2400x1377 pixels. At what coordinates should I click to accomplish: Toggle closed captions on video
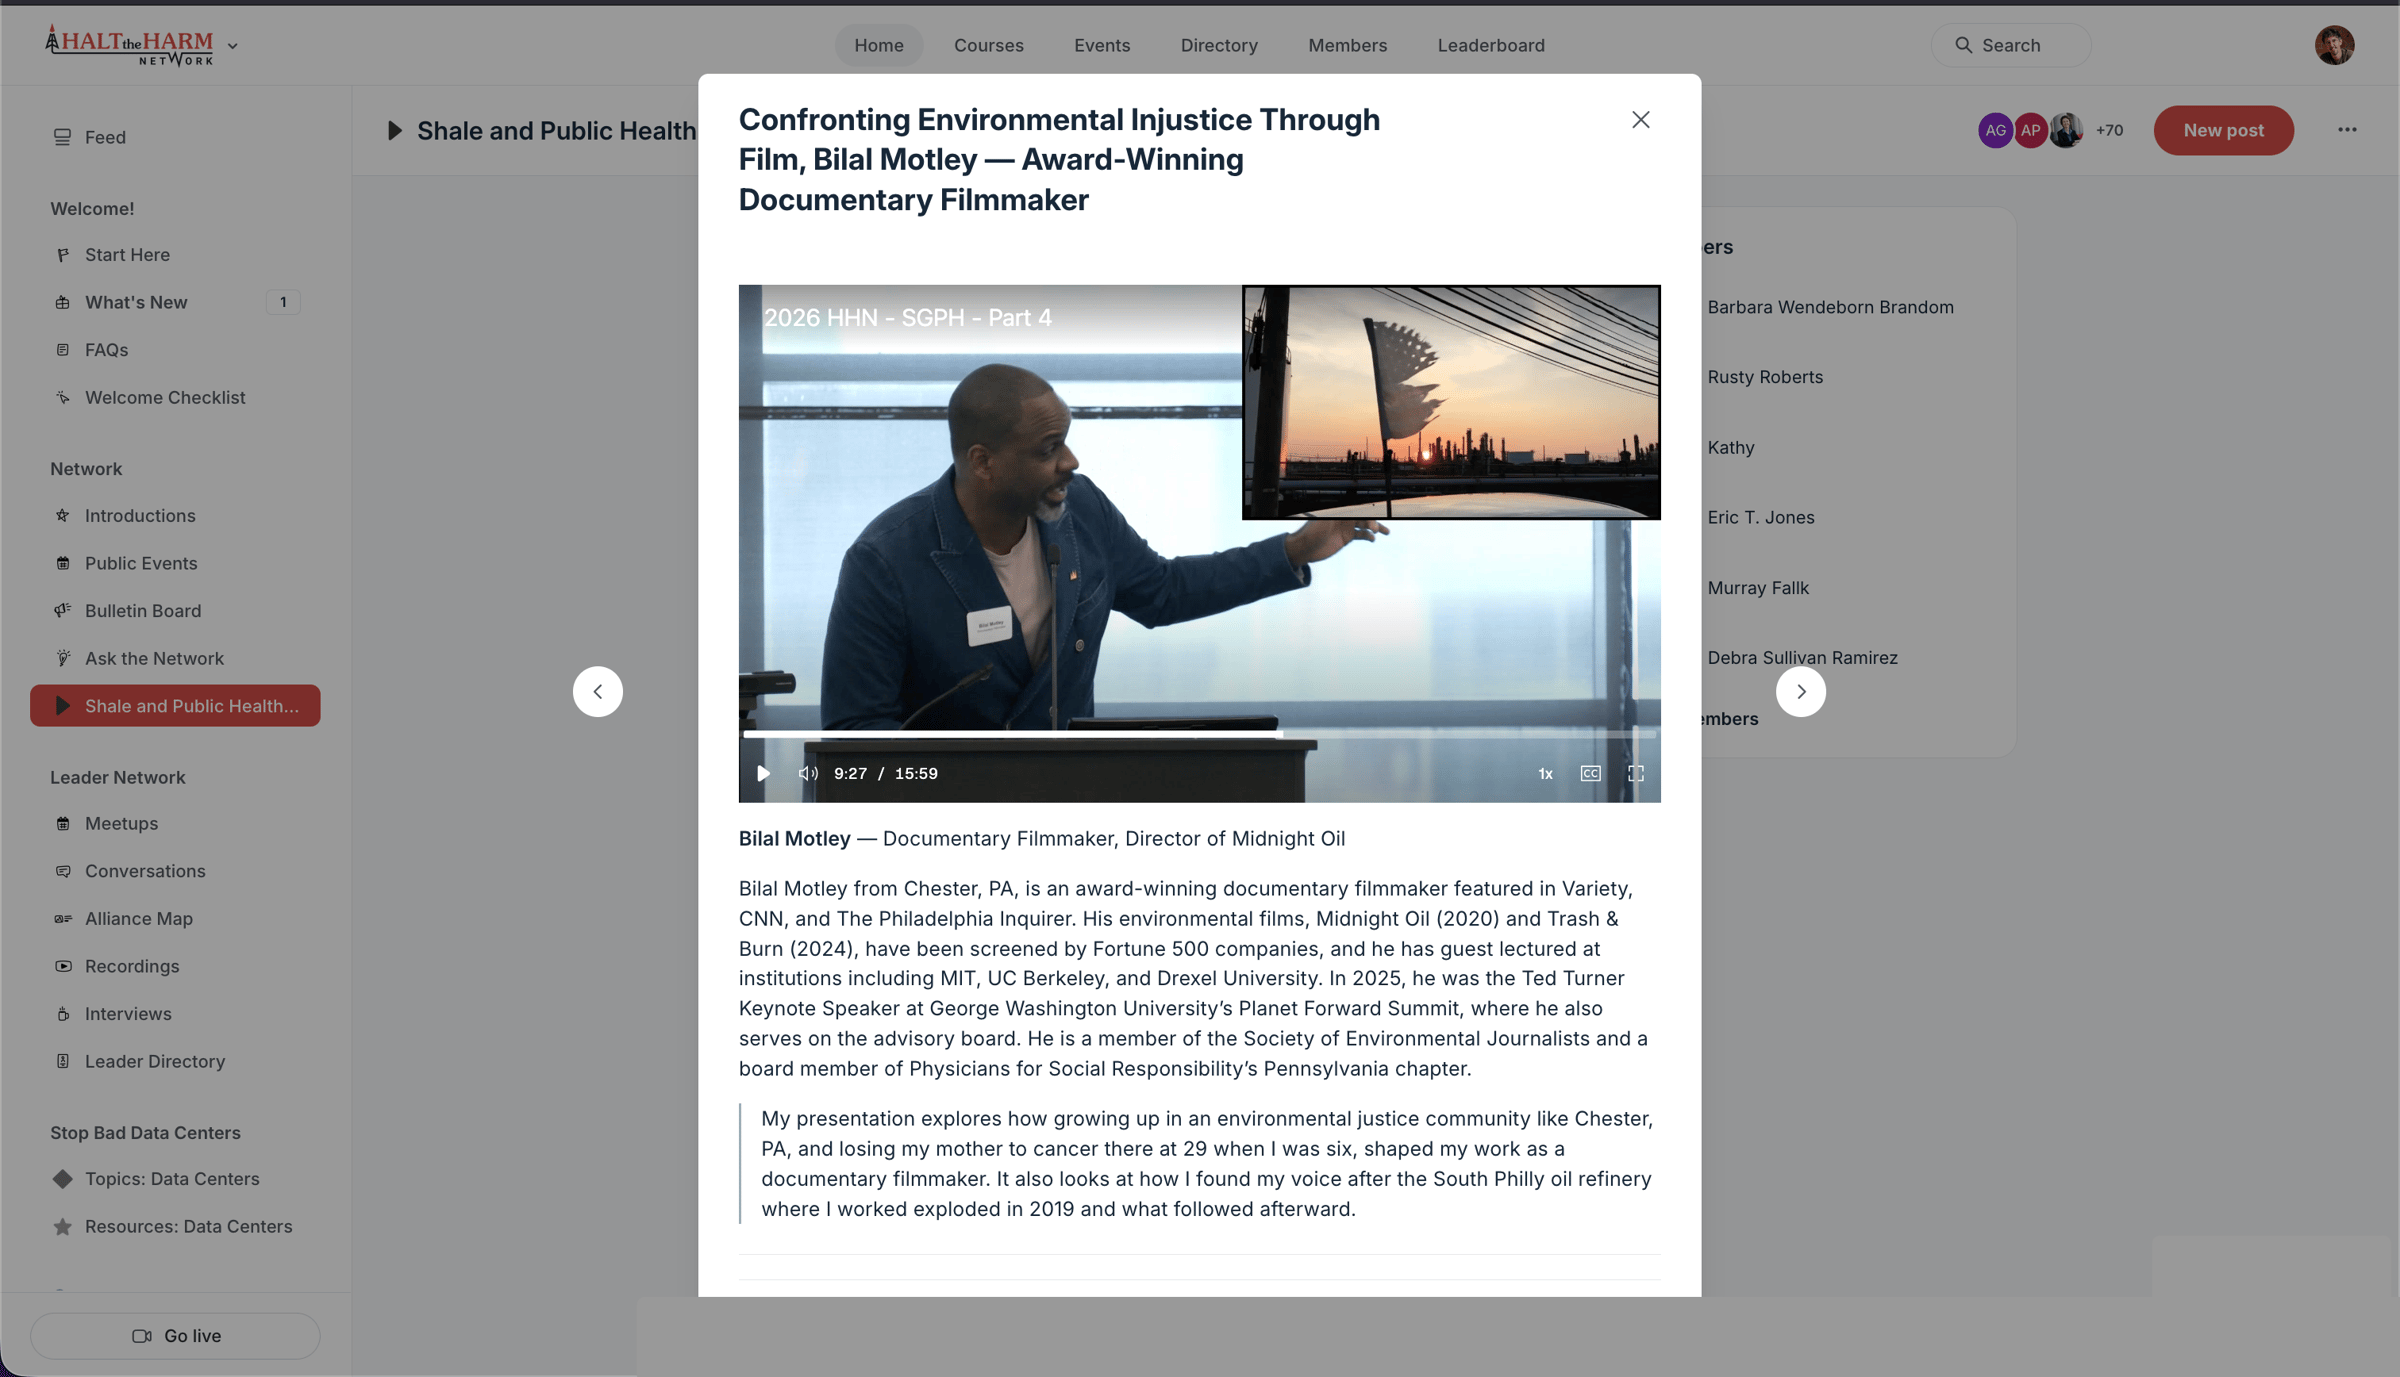(x=1590, y=773)
